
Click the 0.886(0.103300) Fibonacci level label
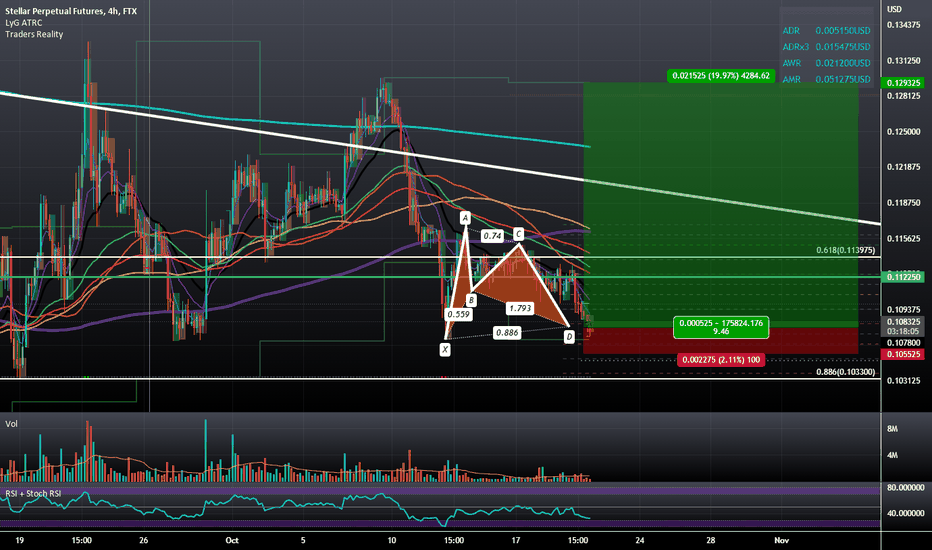coord(845,372)
